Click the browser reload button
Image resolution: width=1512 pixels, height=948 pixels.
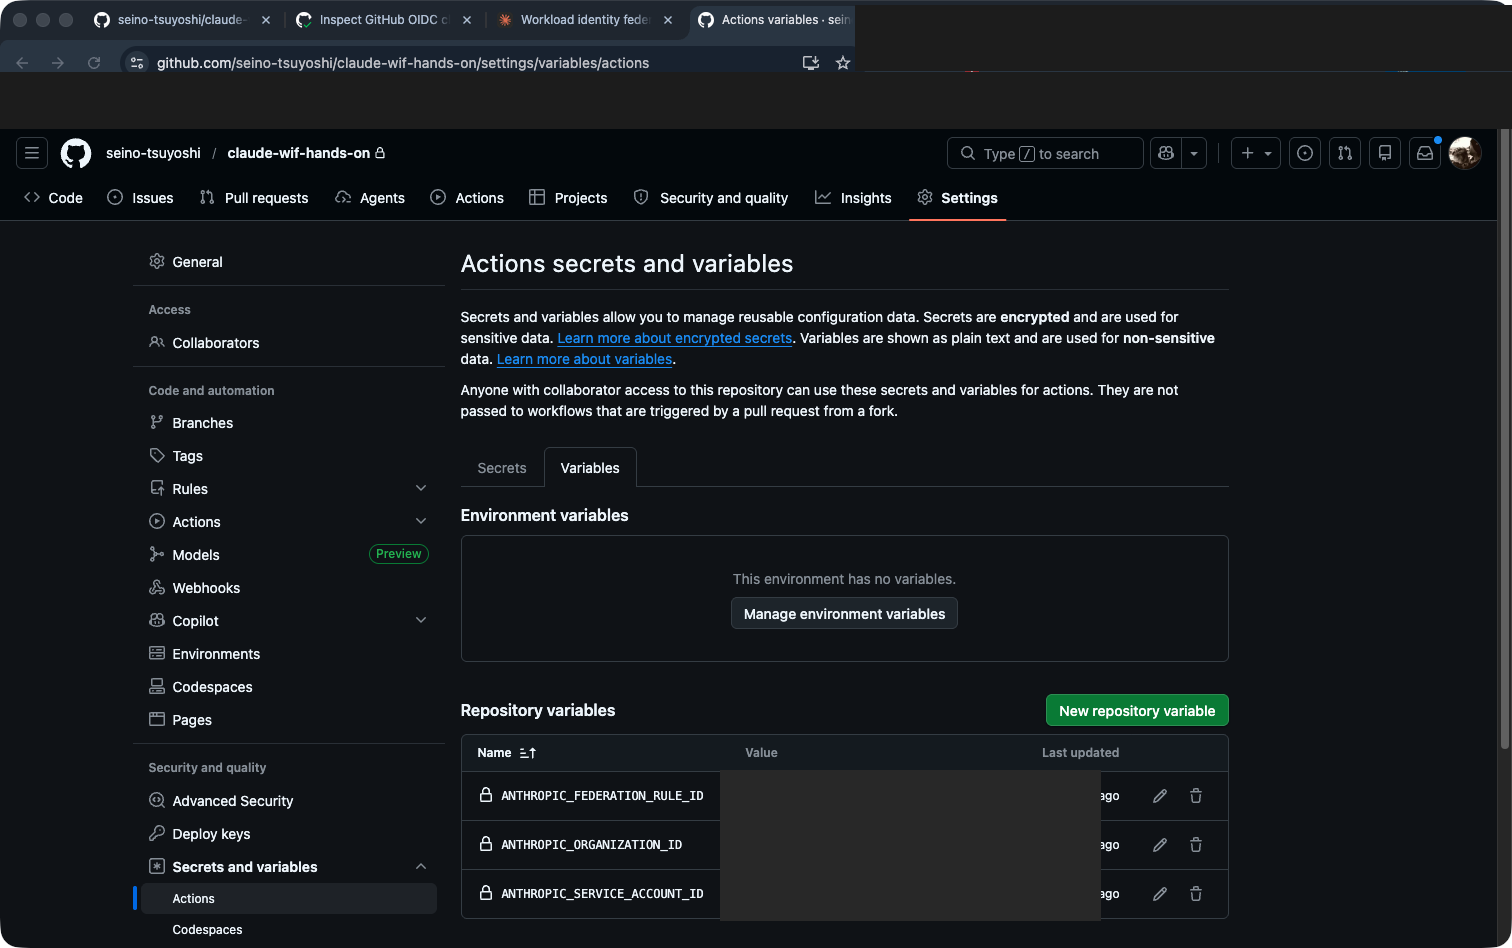[x=94, y=63]
